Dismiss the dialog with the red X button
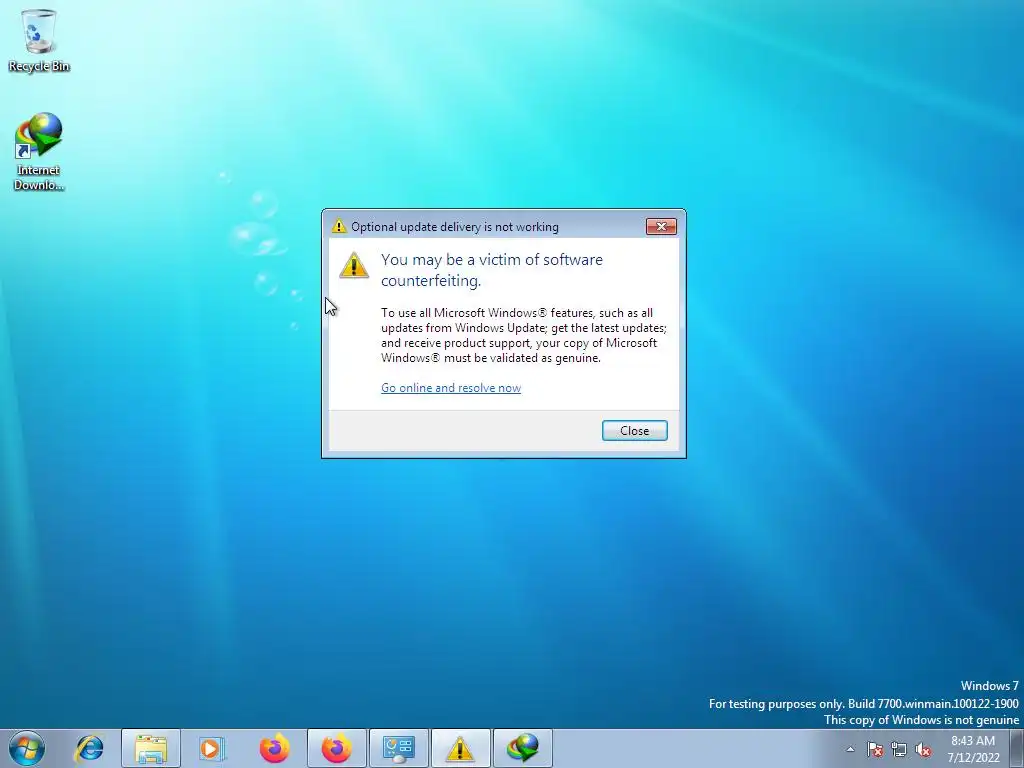The height and width of the screenshot is (768, 1024). pyautogui.click(x=661, y=227)
